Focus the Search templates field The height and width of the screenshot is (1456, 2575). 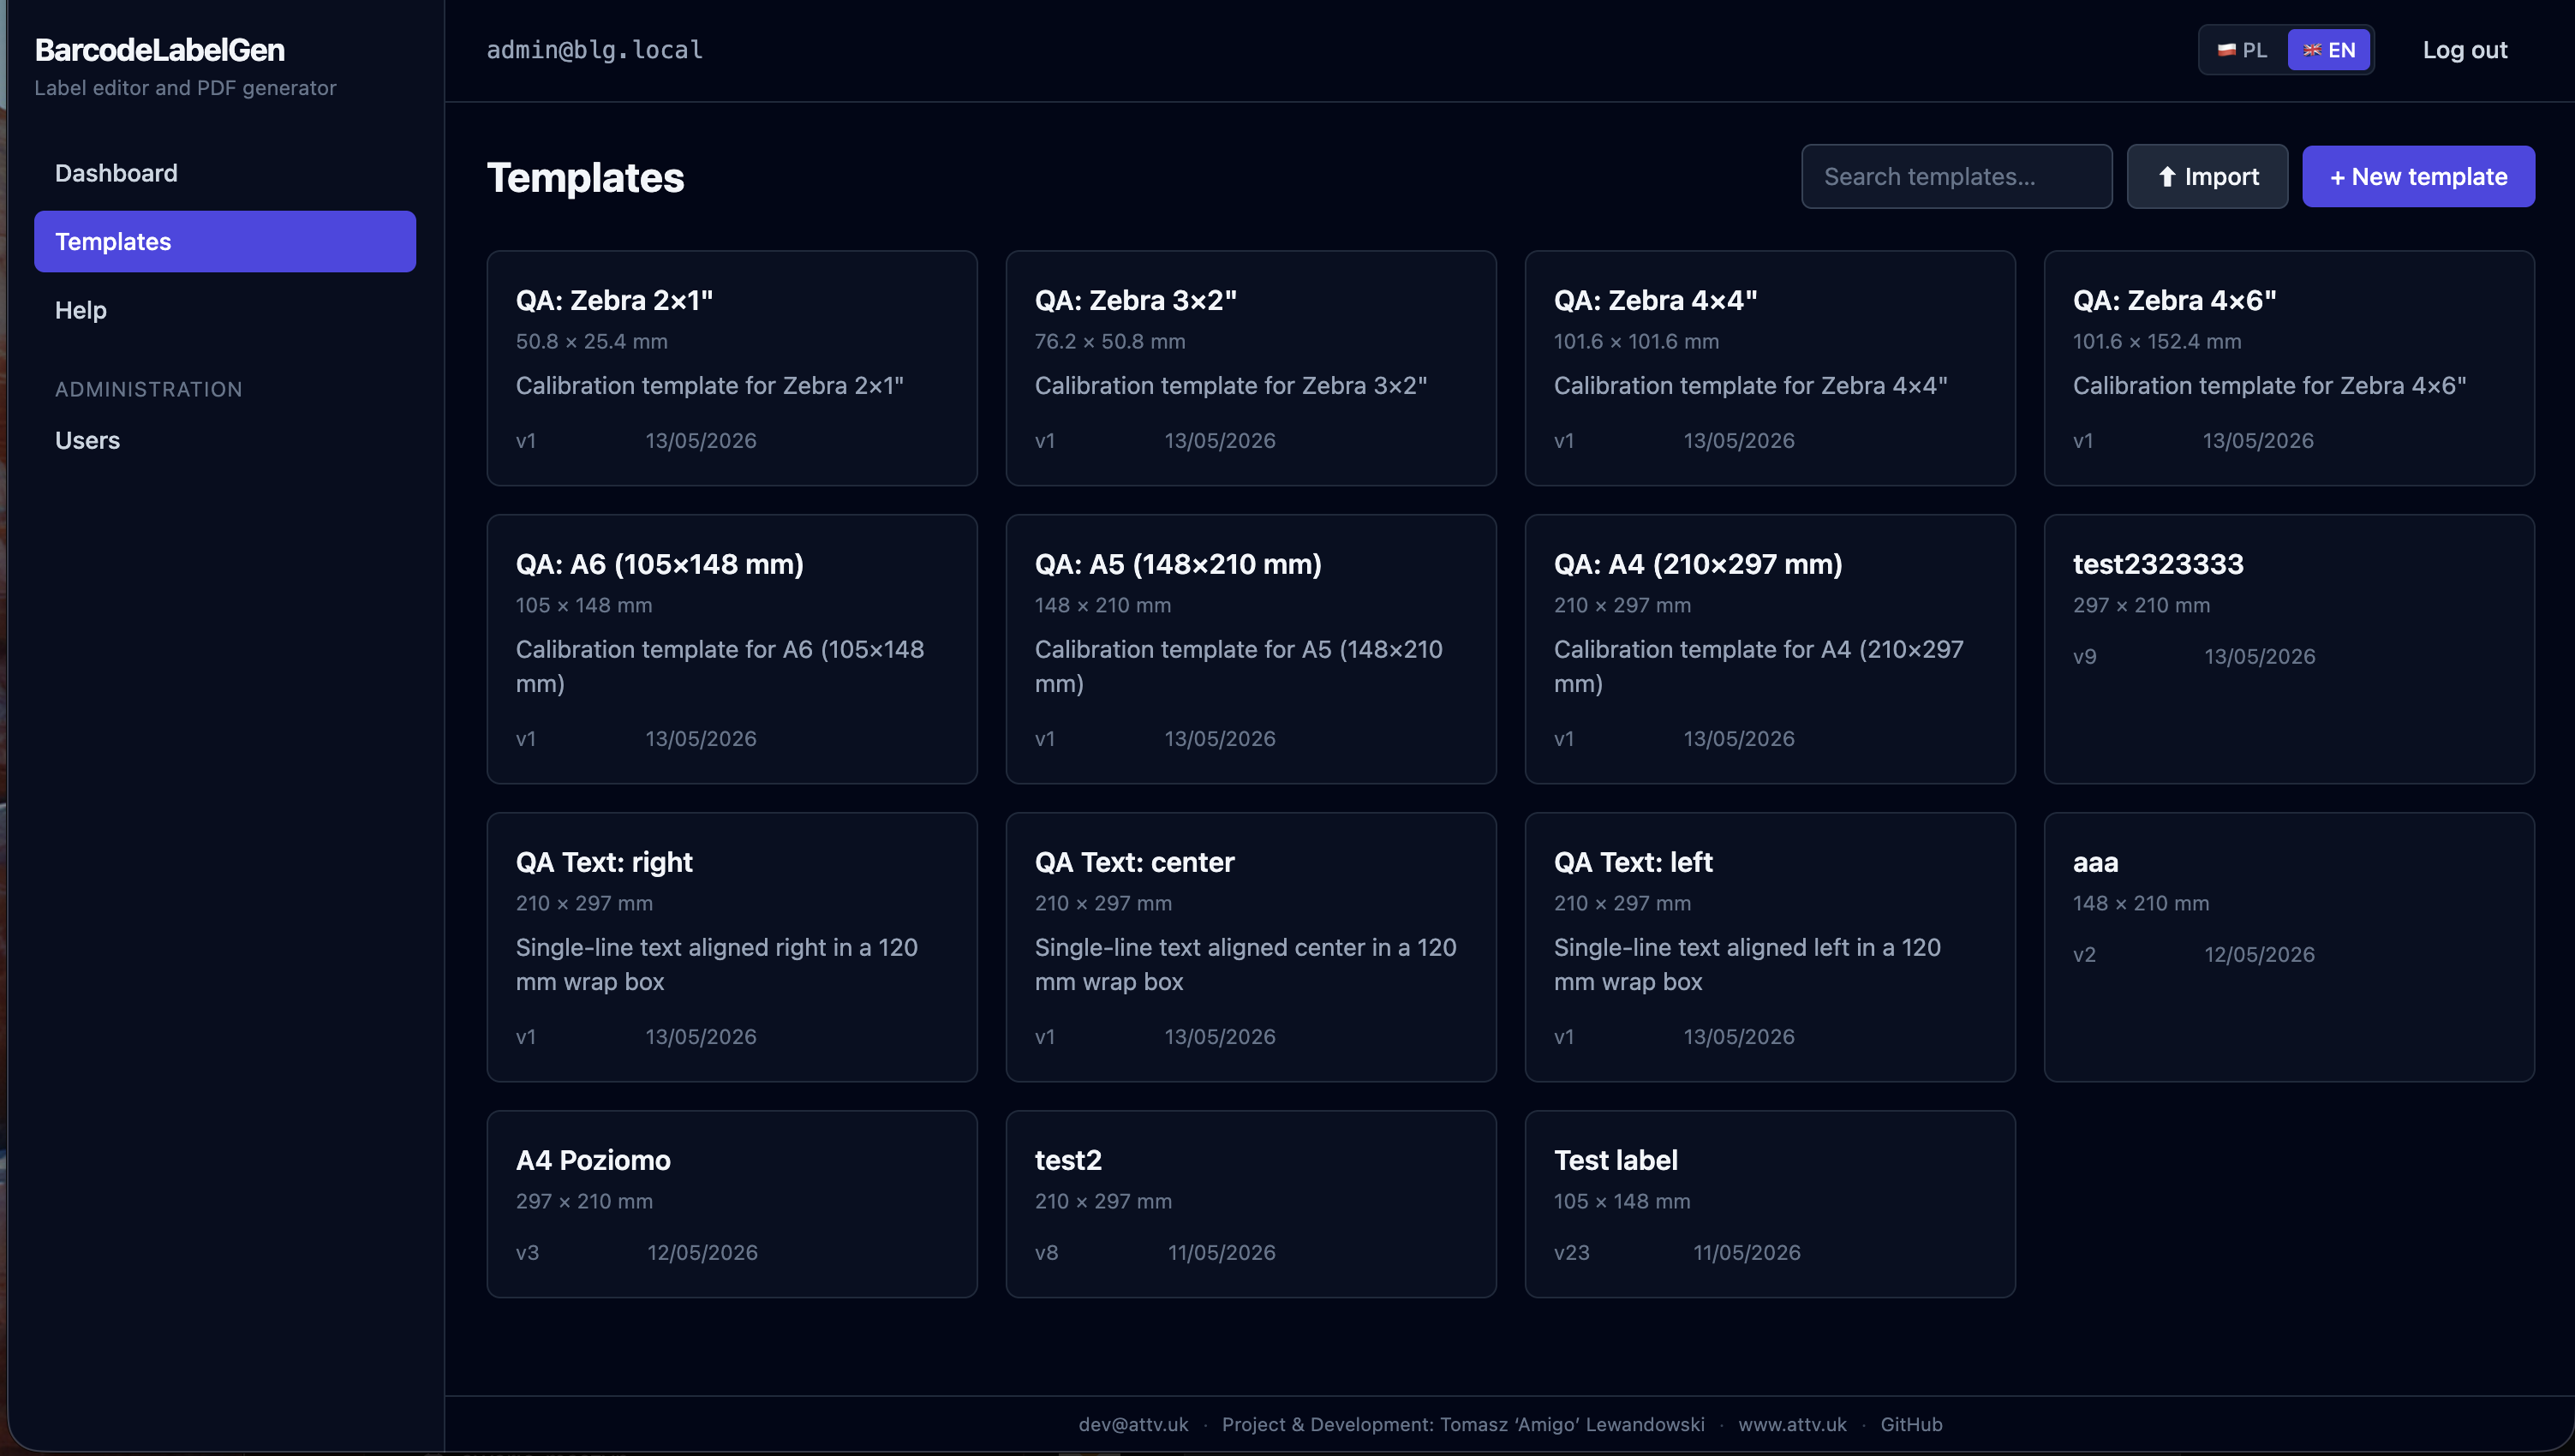click(x=1956, y=176)
